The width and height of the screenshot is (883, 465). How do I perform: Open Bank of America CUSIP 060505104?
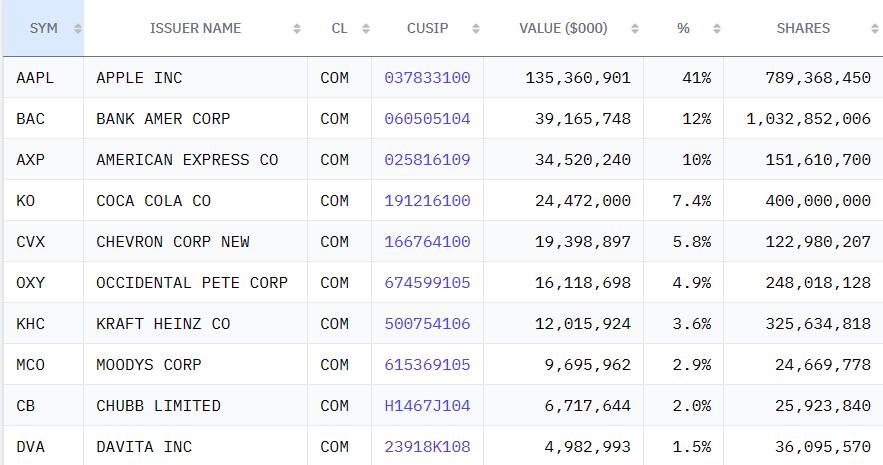click(x=427, y=119)
